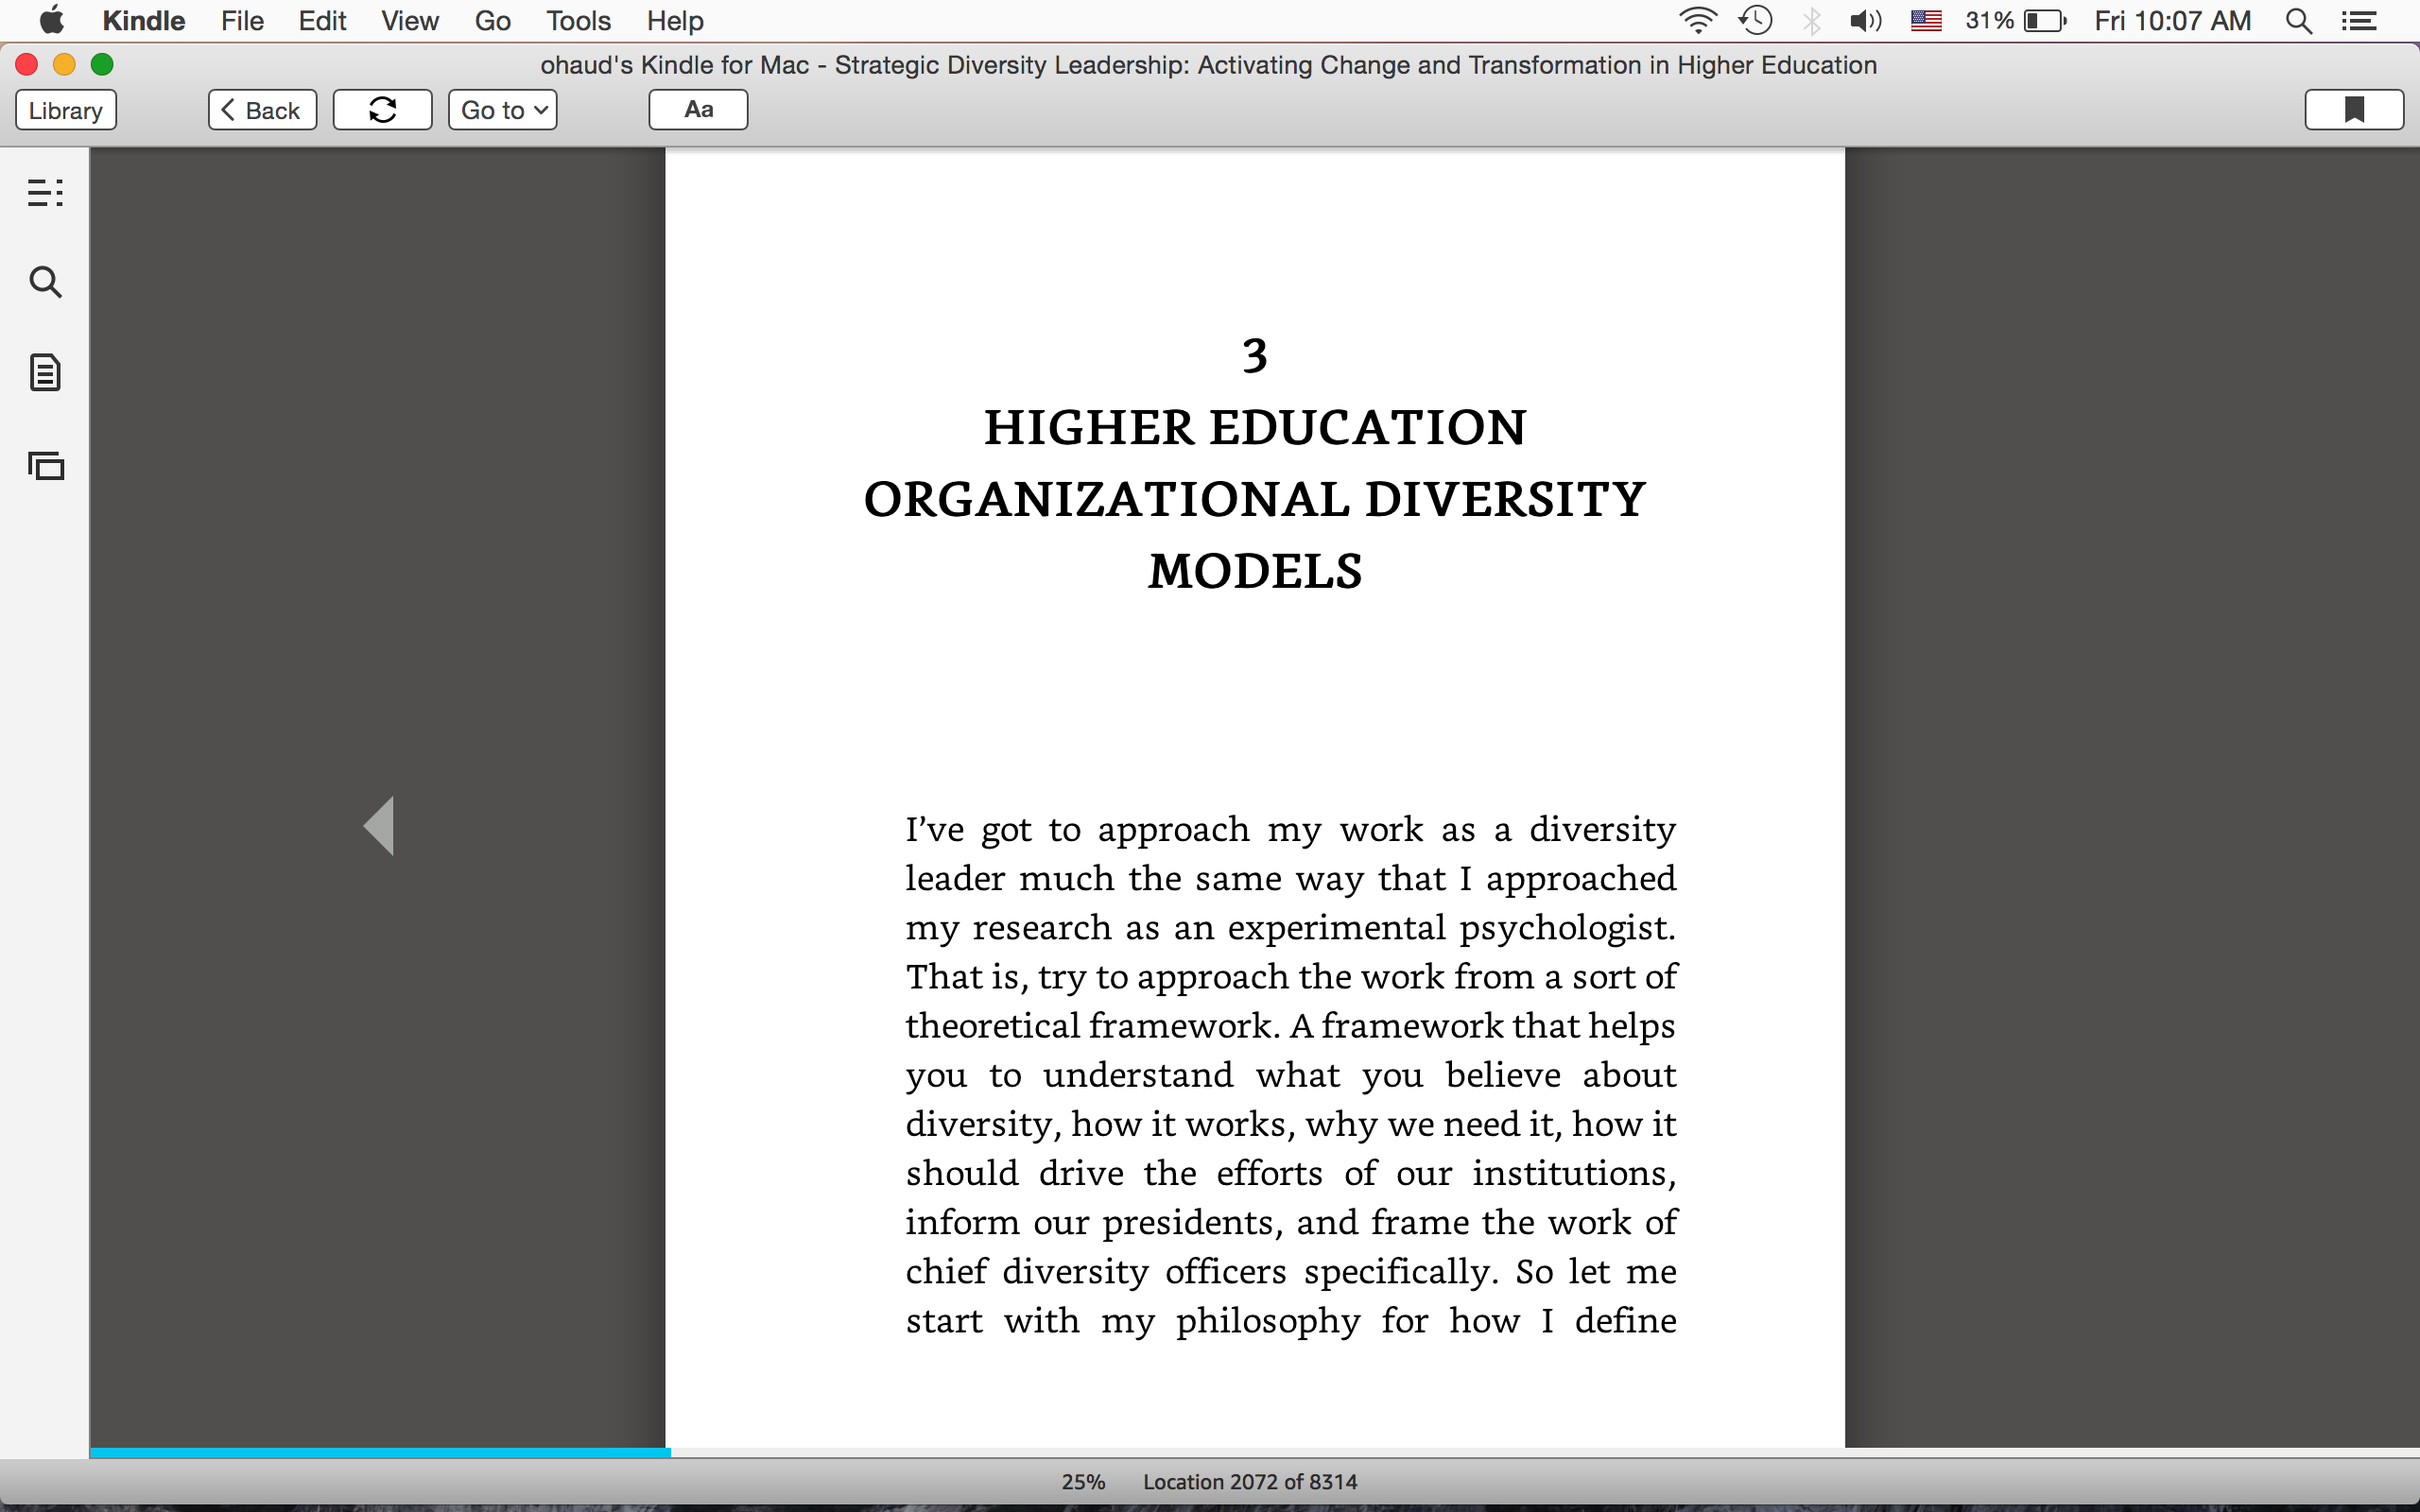Screen dimensions: 2420x1512
Task: Open the Go menu
Action: pyautogui.click(x=493, y=21)
